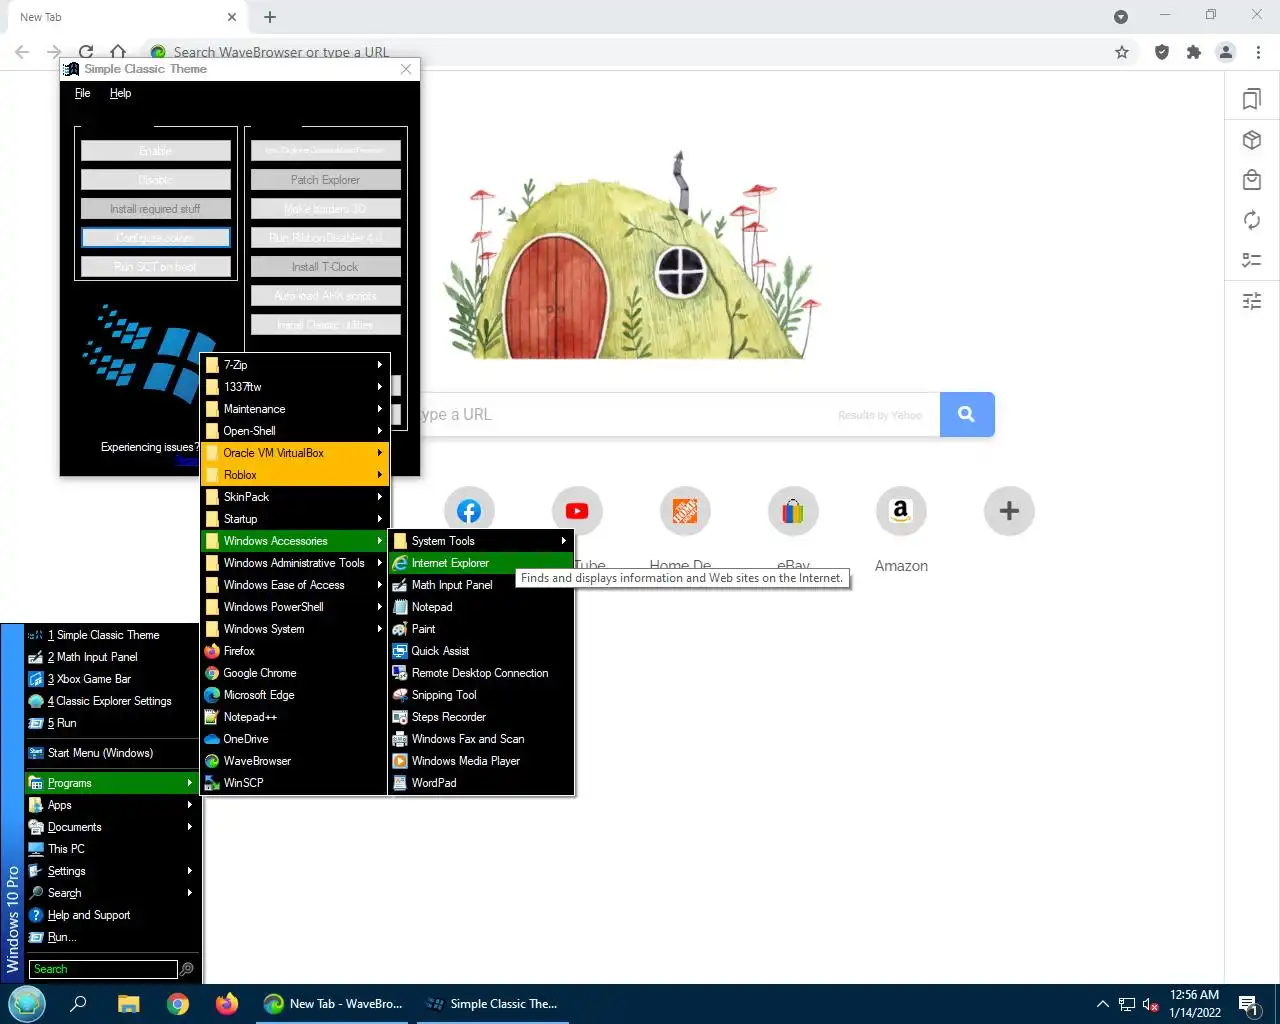Image resolution: width=1280 pixels, height=1024 pixels.
Task: Select Help and Support in start menu
Action: pos(111,915)
